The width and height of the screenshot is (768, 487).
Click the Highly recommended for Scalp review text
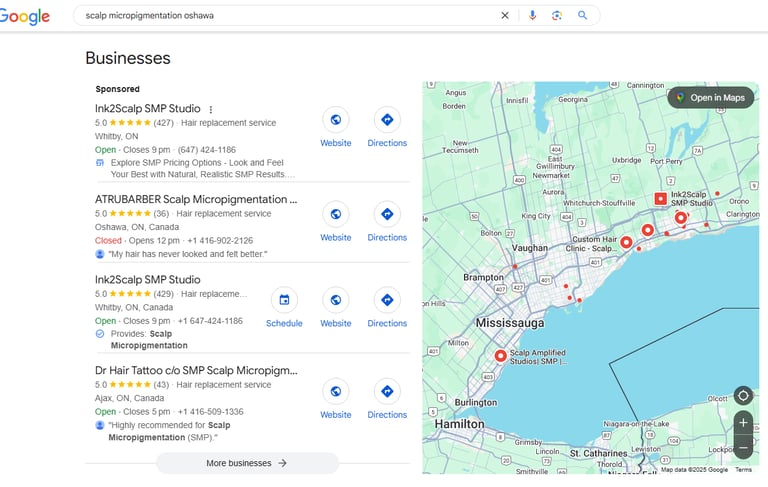[169, 431]
